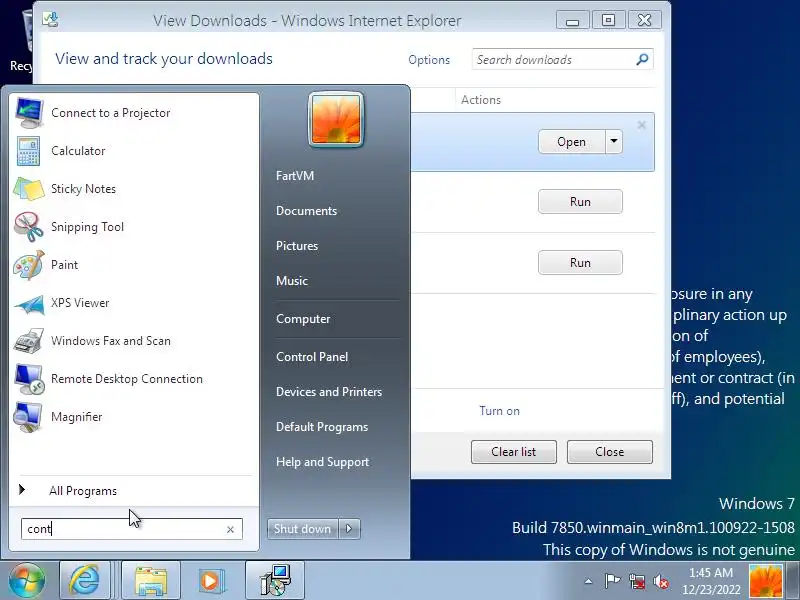Image resolution: width=800 pixels, height=600 pixels.
Task: Open the Windows Fax and Scan icon
Action: (x=29, y=341)
